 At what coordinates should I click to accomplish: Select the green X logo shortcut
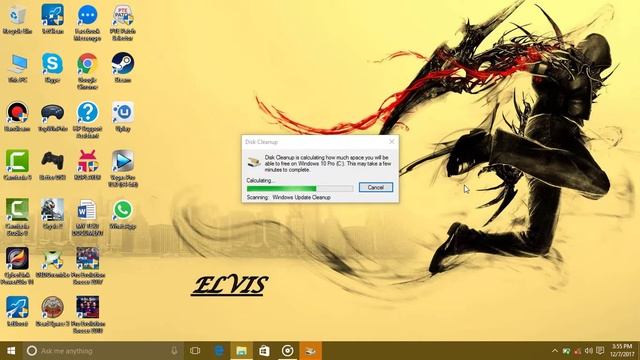[x=52, y=262]
